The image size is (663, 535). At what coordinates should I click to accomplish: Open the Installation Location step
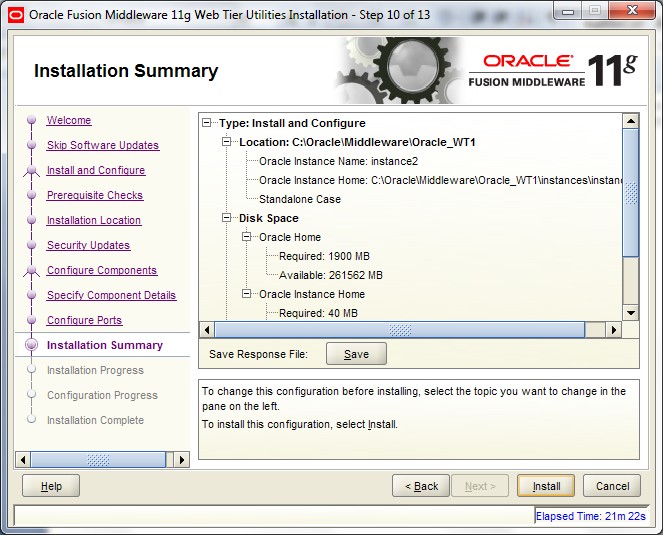coord(94,220)
